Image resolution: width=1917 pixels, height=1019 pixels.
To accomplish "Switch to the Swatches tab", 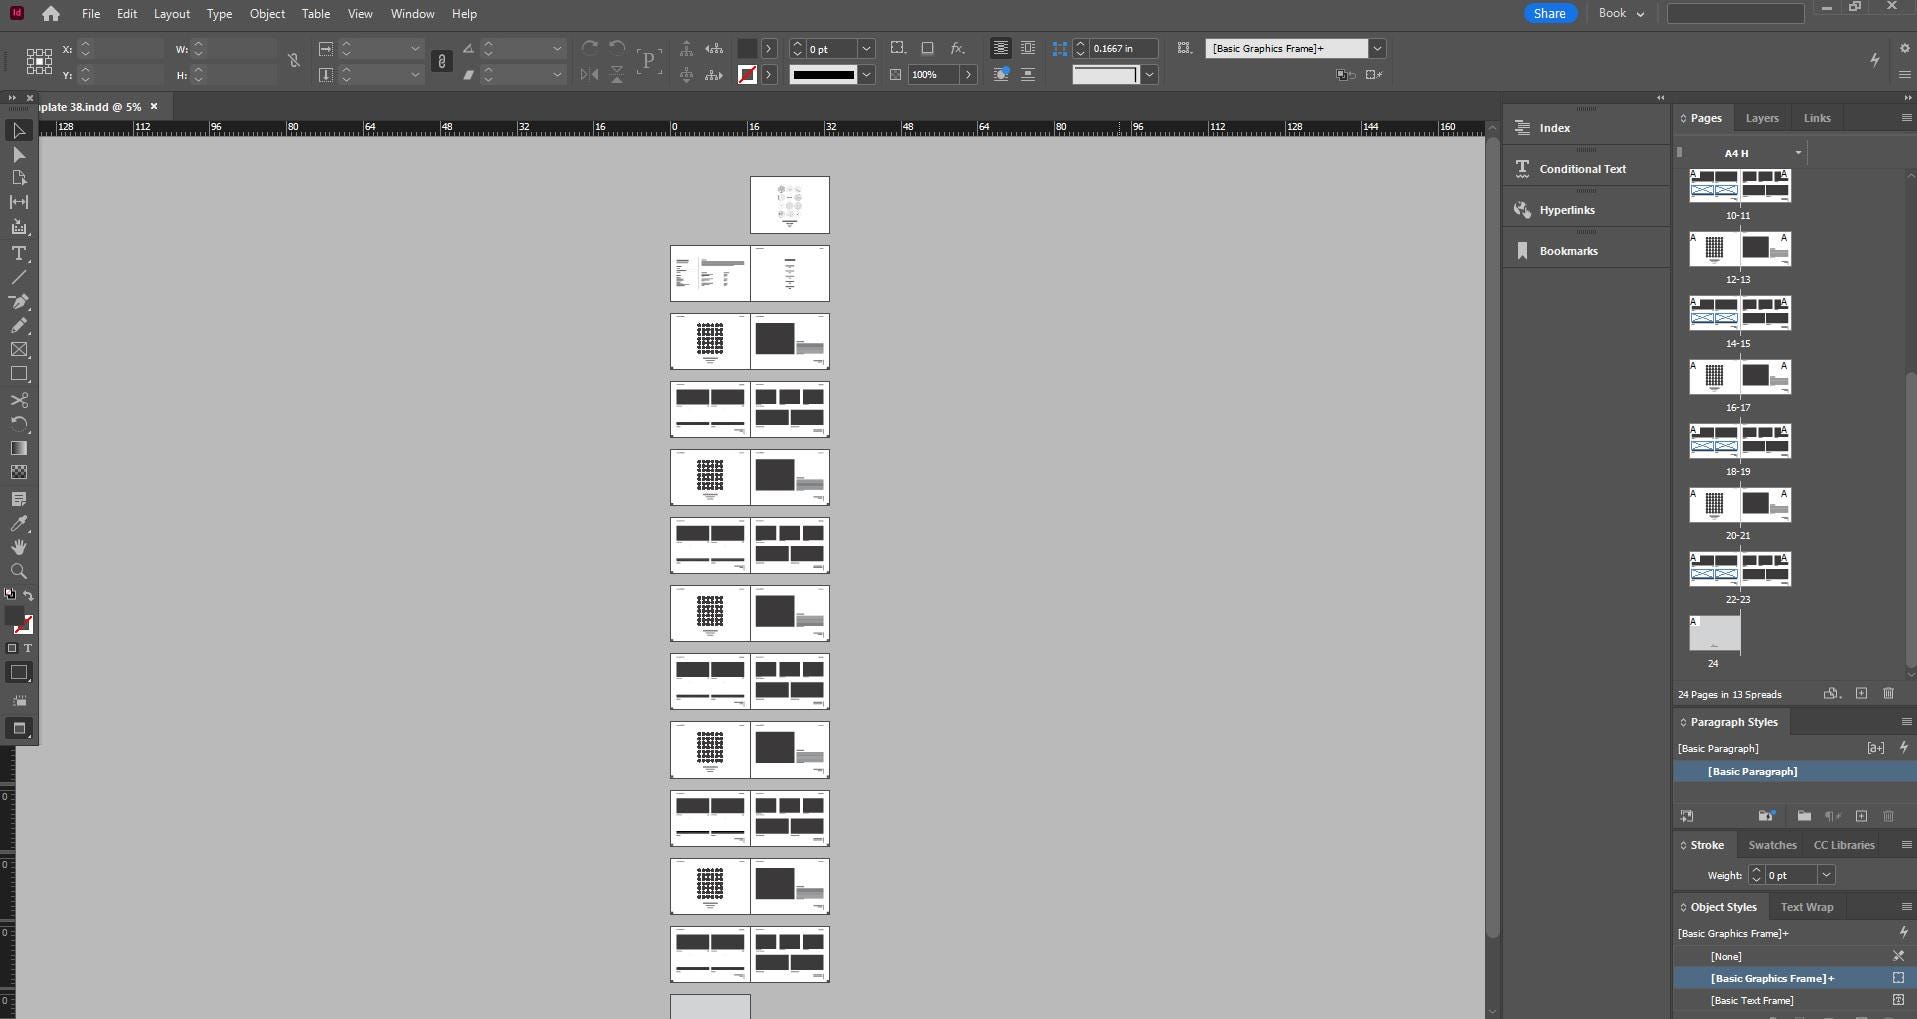I will [1772, 845].
